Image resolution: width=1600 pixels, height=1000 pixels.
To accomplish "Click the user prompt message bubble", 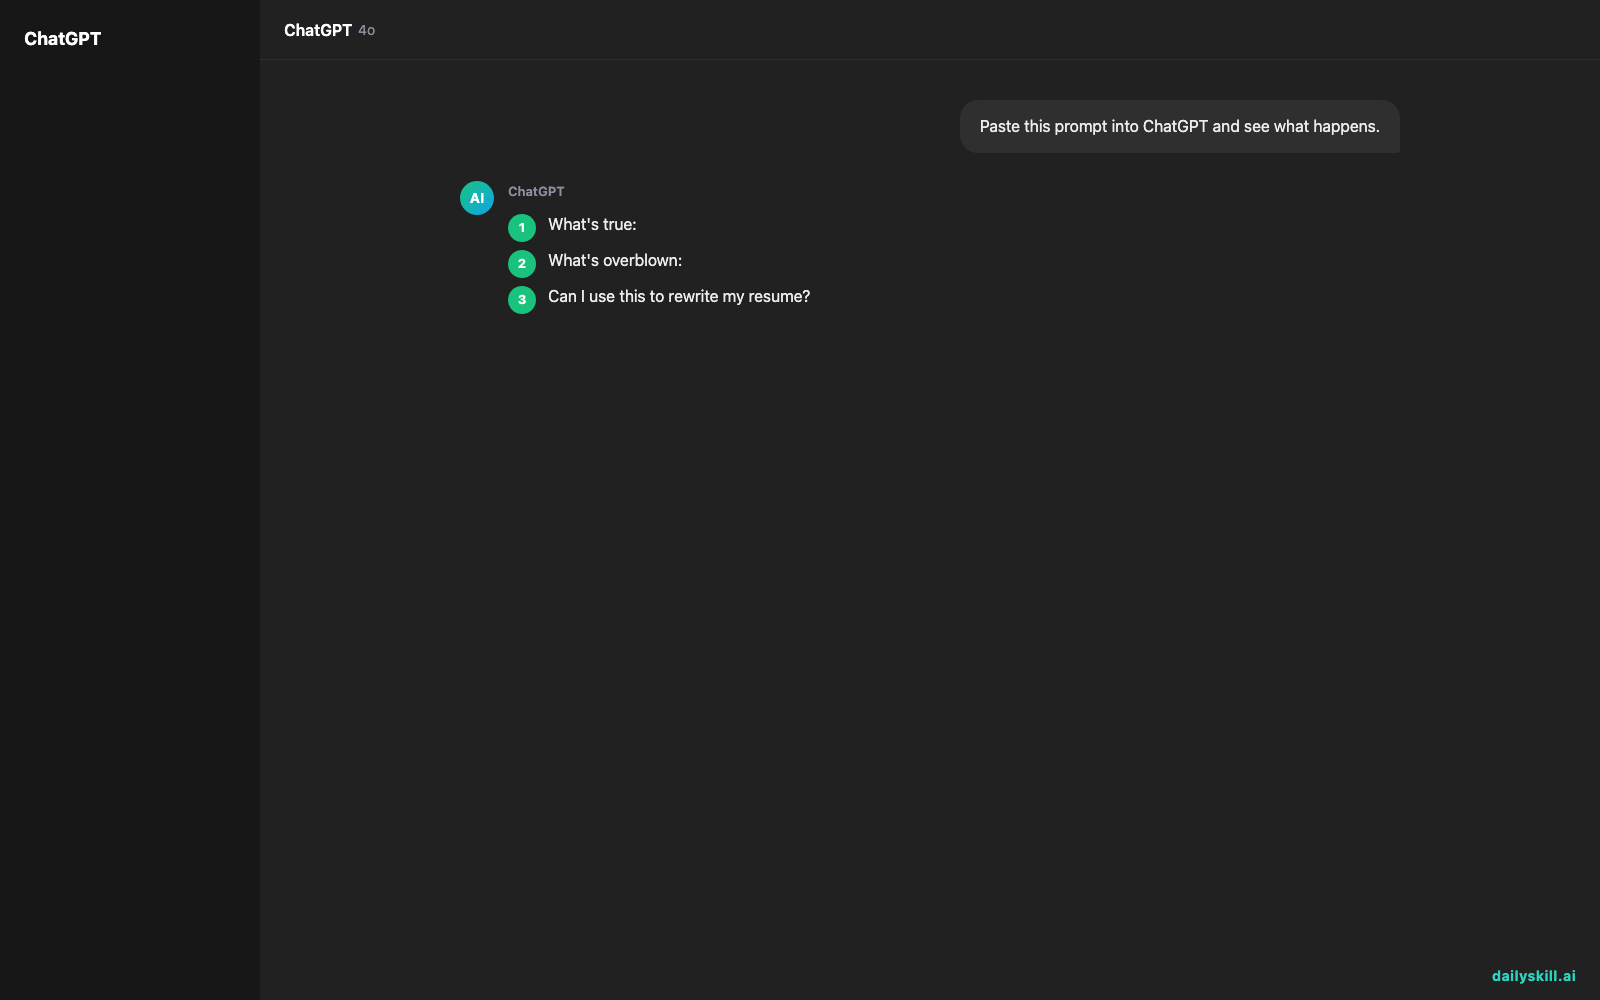I will pos(1180,127).
